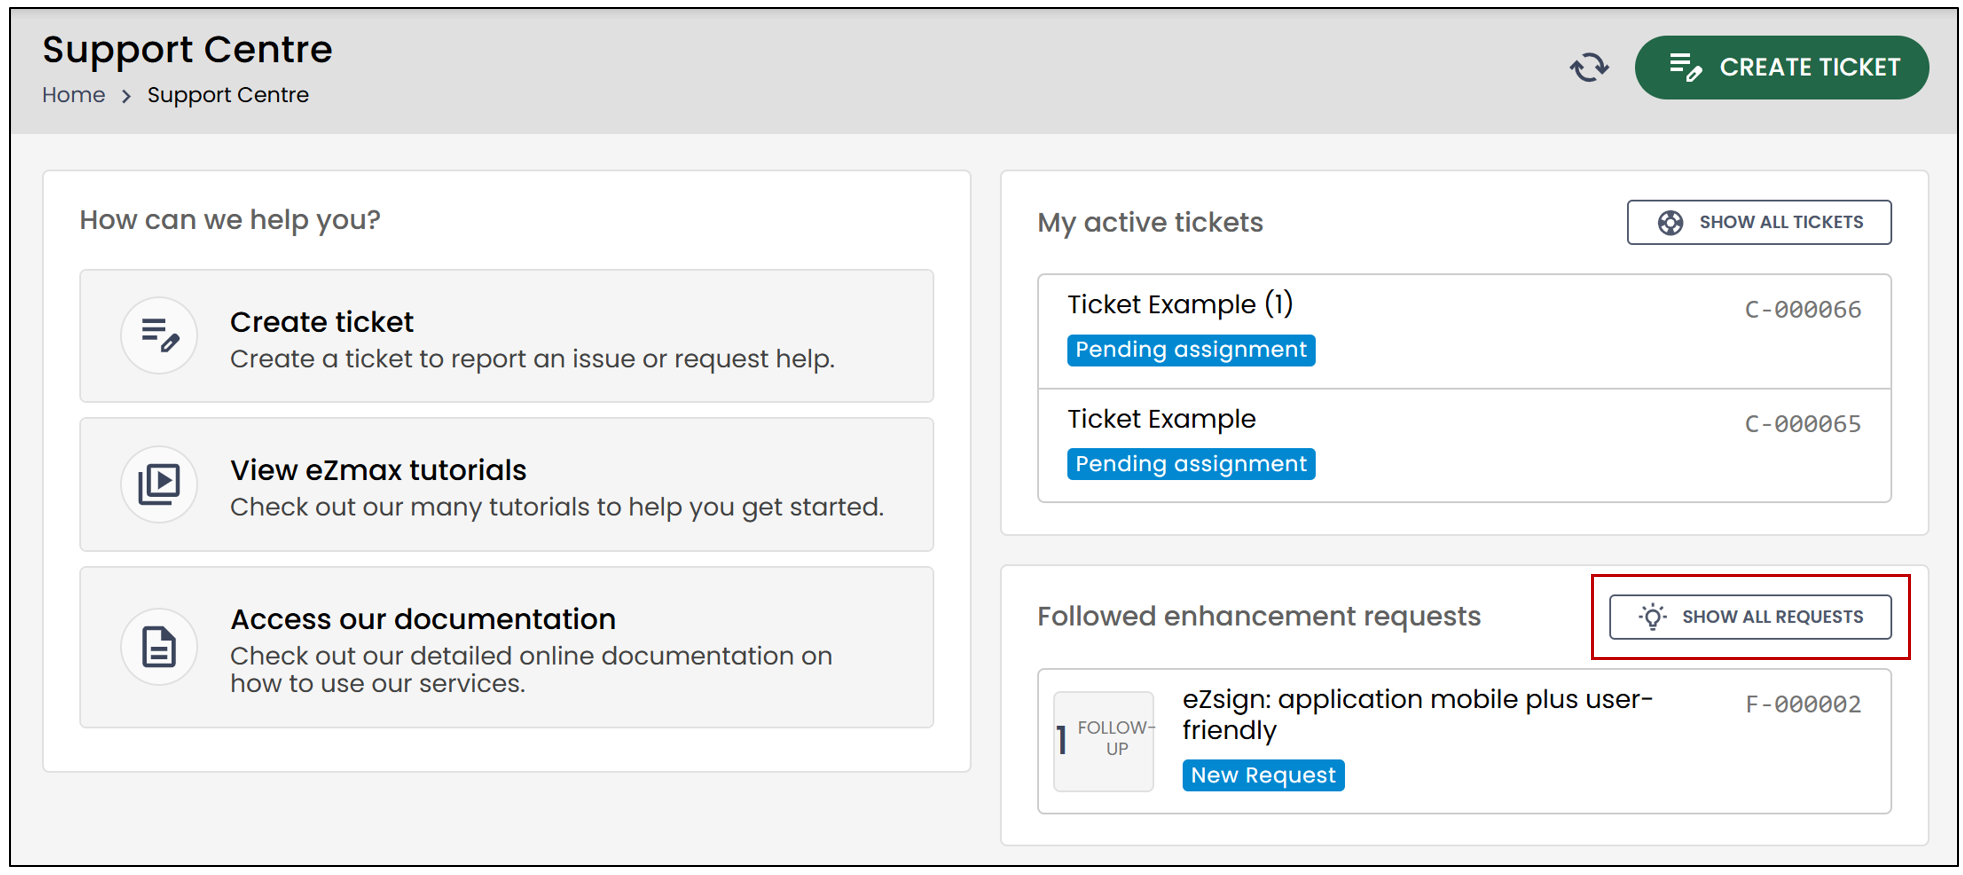The width and height of the screenshot is (1963, 875).
Task: Select the View eZmax tutorials card
Action: 506,484
